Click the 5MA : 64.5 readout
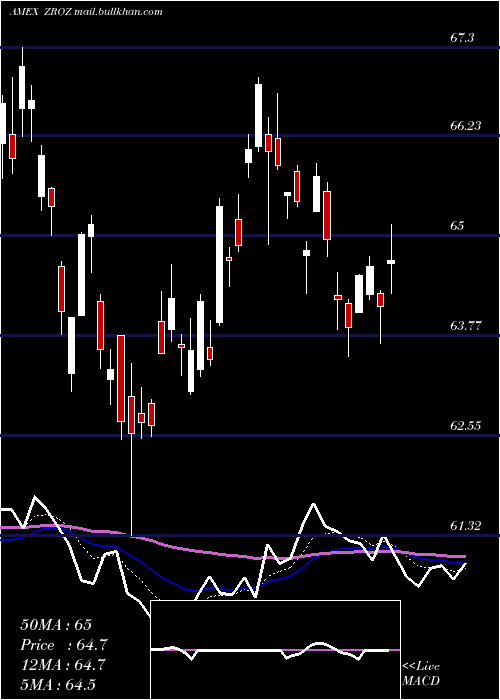Image resolution: width=500 pixels, height=700 pixels. tap(58, 685)
